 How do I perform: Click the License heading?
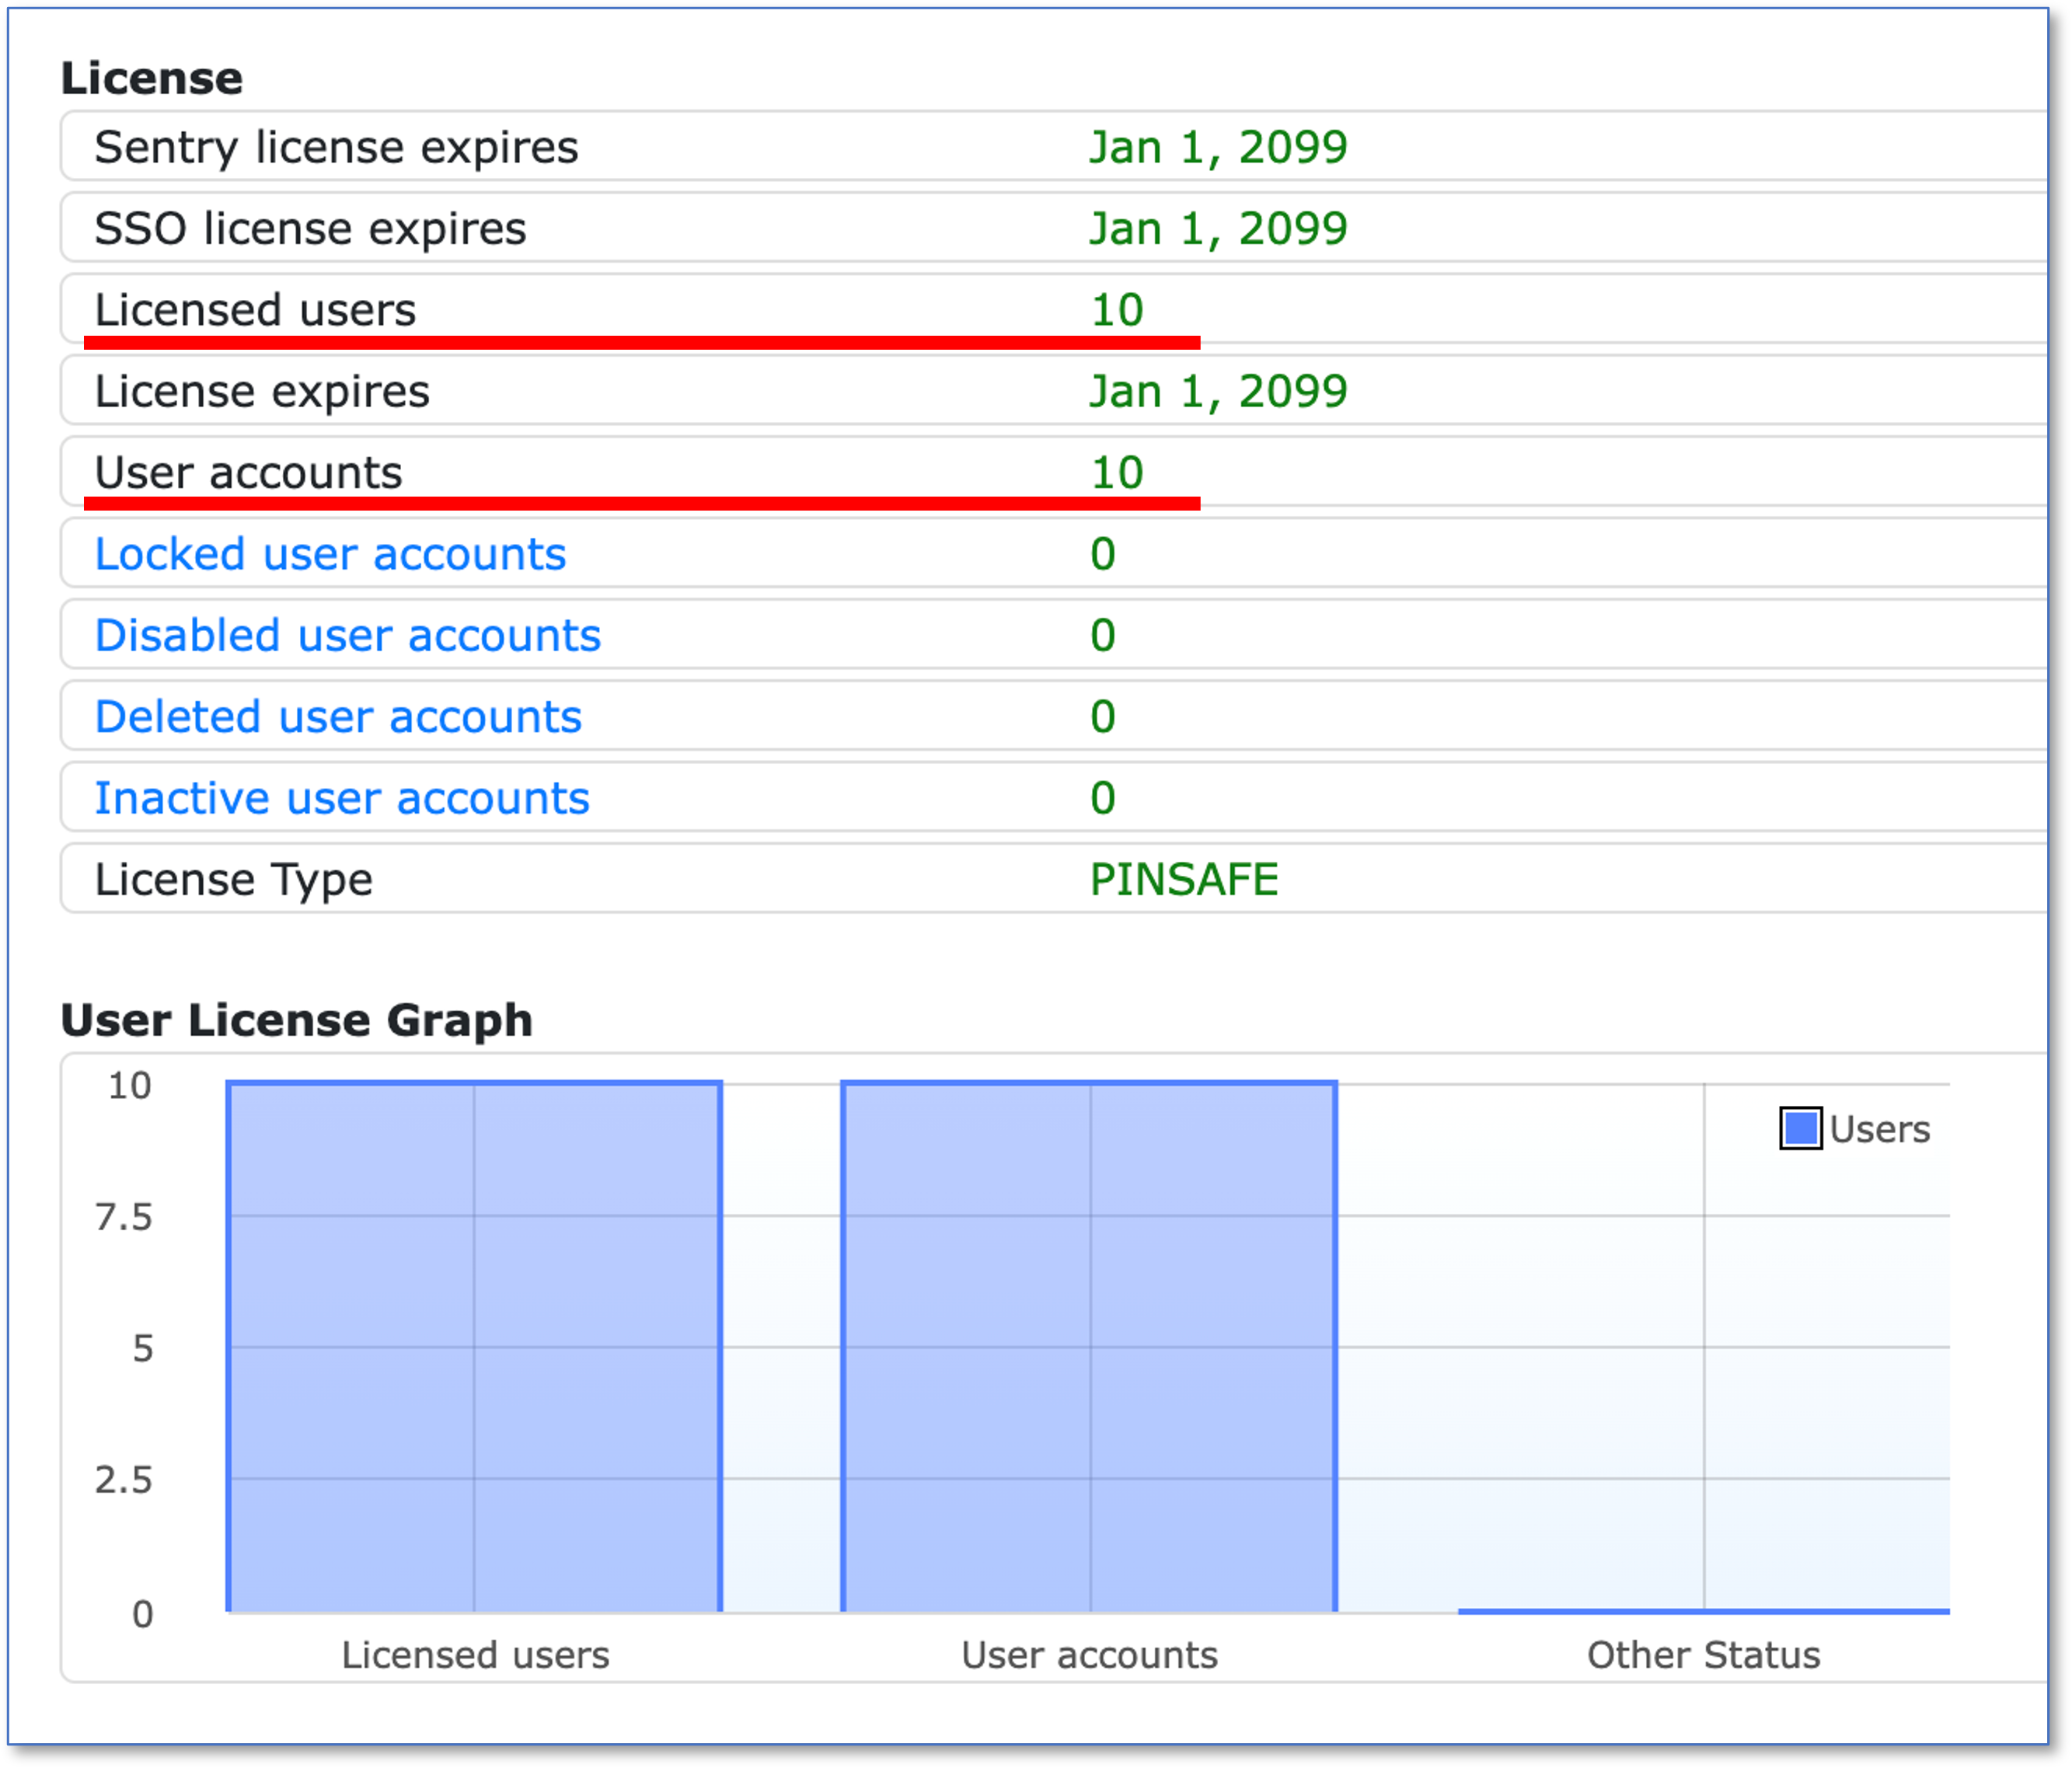click(x=152, y=78)
